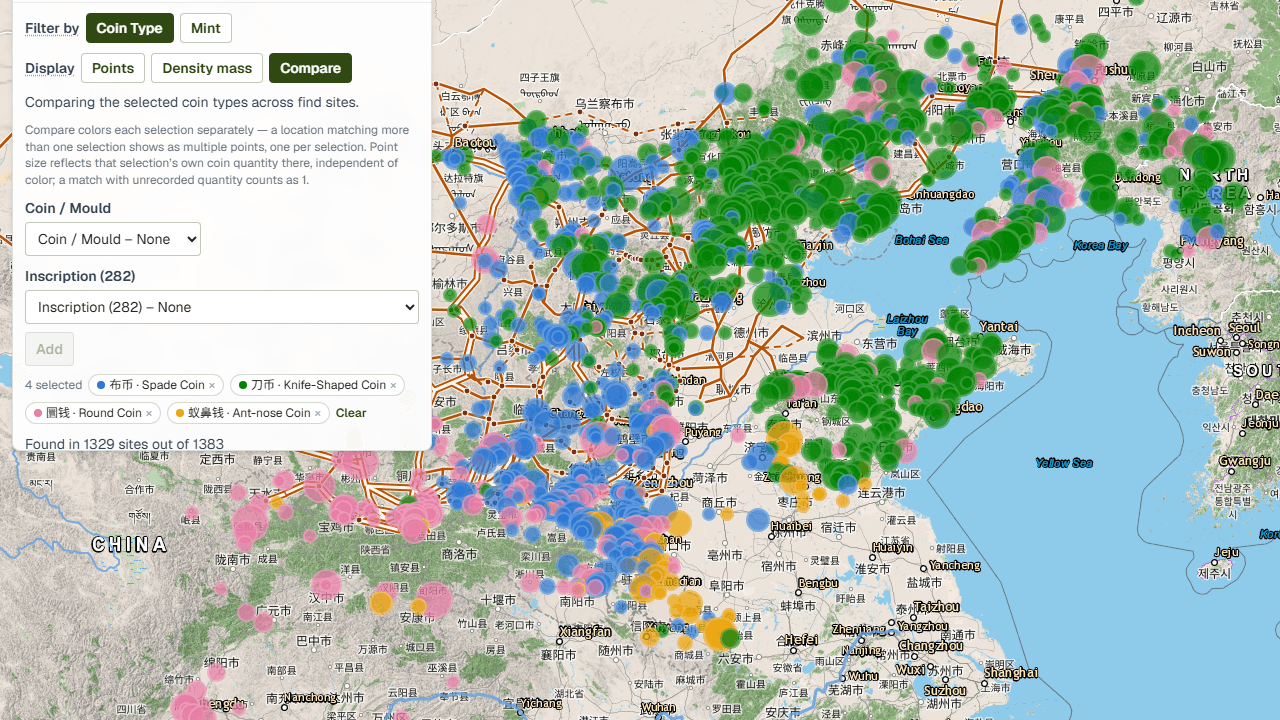
Task: Open the Coin / Mould dropdown
Action: coord(113,239)
